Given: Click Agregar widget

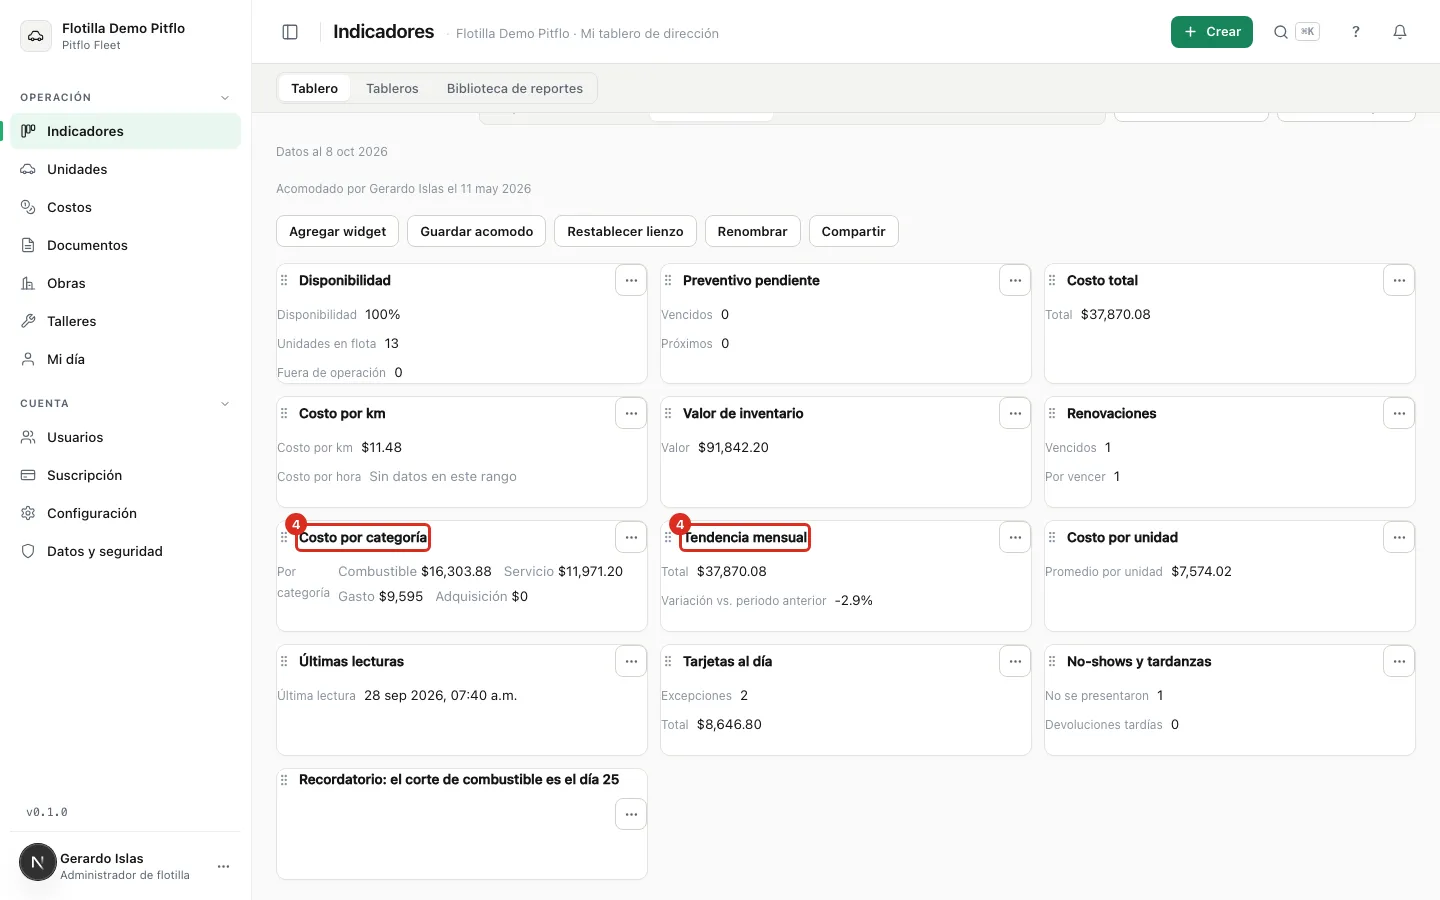Looking at the screenshot, I should point(338,231).
